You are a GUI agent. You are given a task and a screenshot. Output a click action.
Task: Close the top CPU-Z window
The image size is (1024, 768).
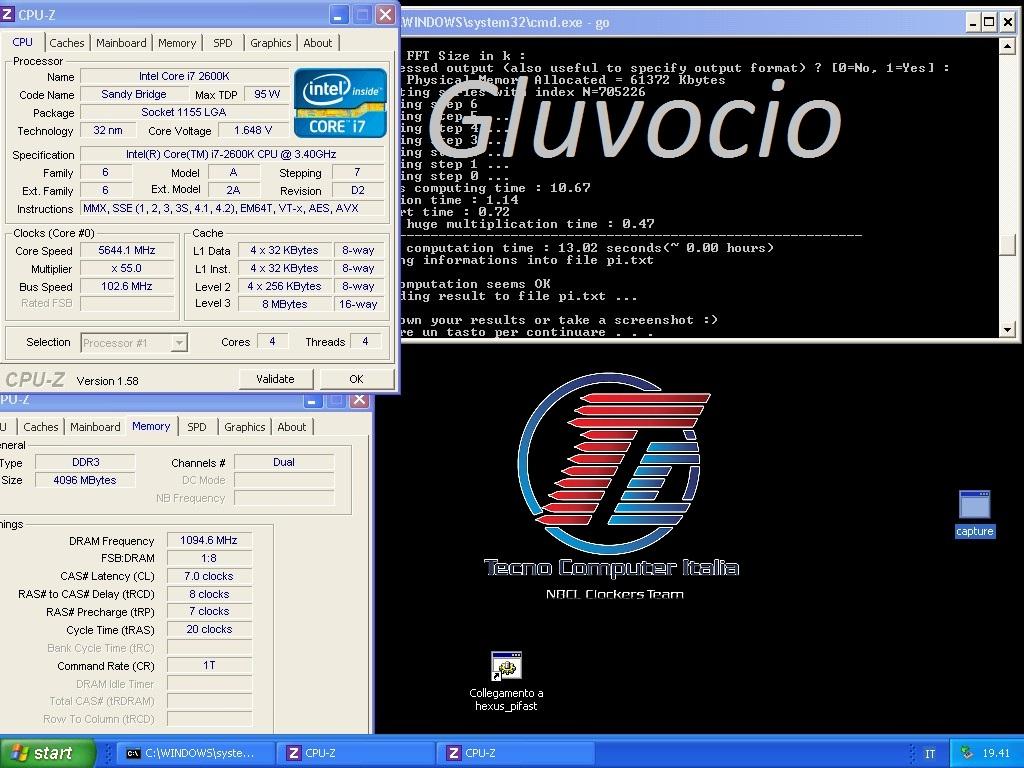click(385, 15)
